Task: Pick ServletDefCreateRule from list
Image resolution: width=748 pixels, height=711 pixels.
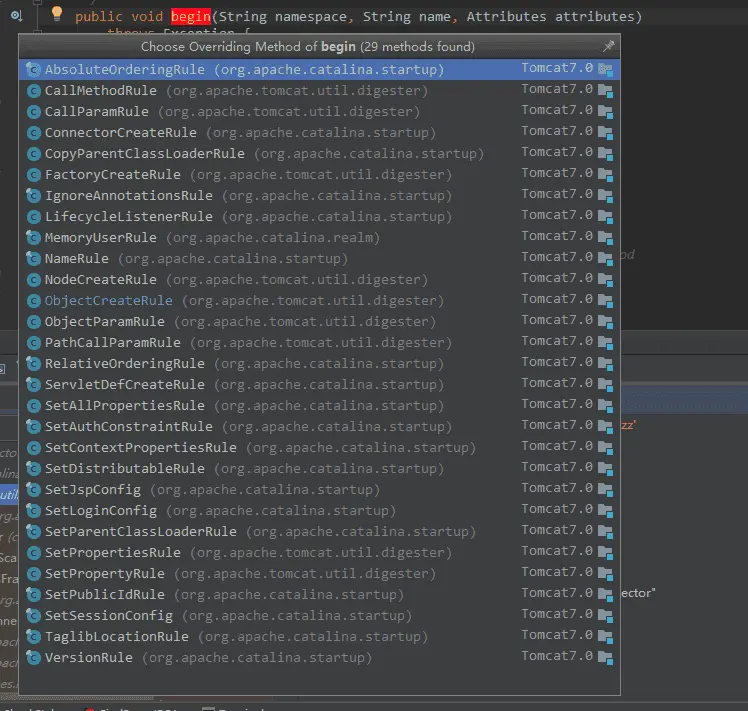Action: pos(319,384)
